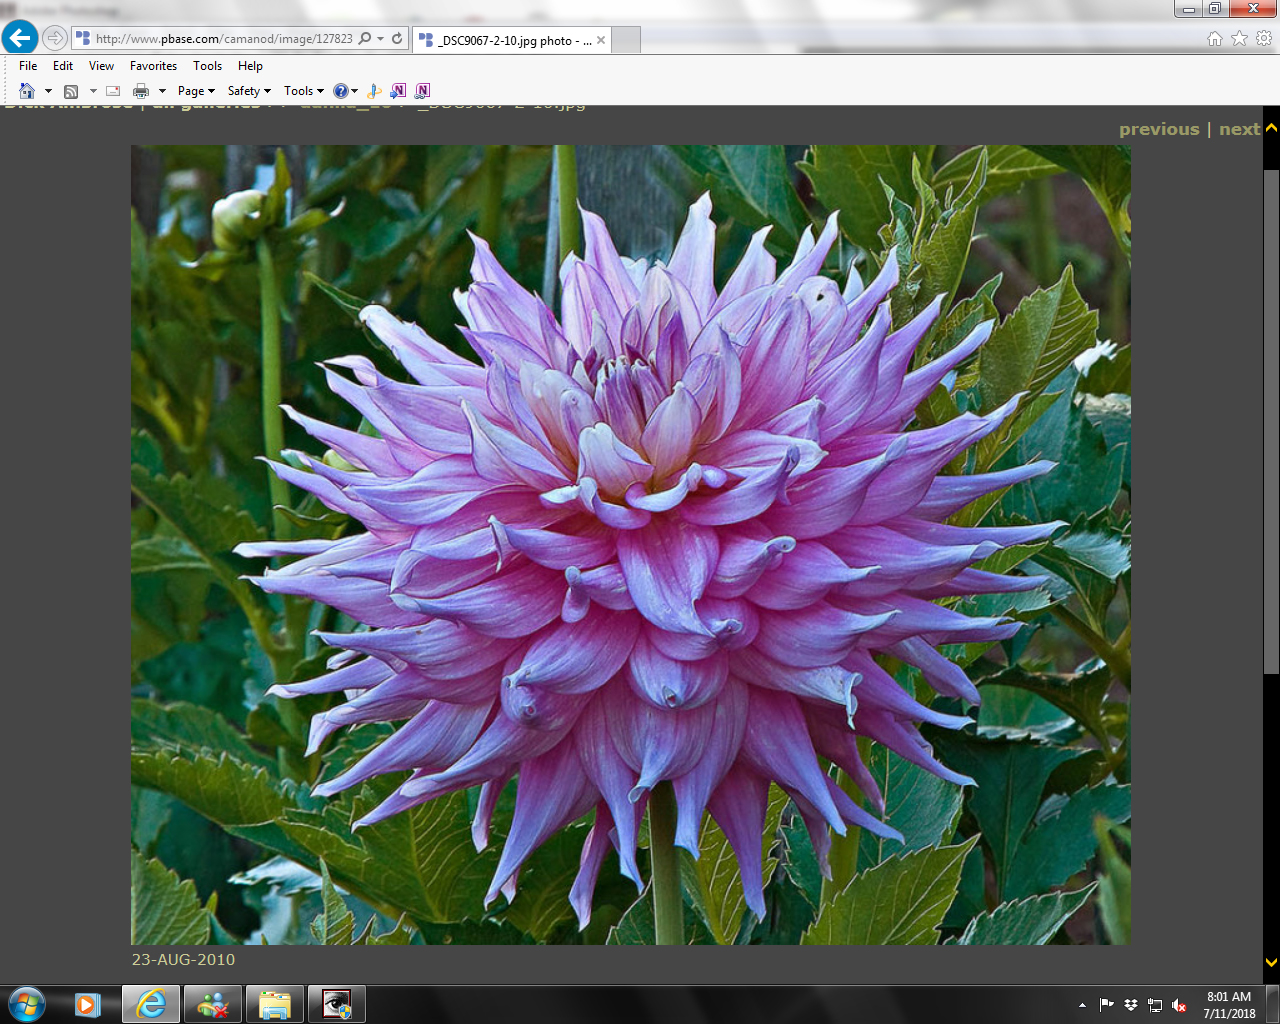Open the Windows Start menu
This screenshot has width=1280, height=1024.
pos(26,1004)
